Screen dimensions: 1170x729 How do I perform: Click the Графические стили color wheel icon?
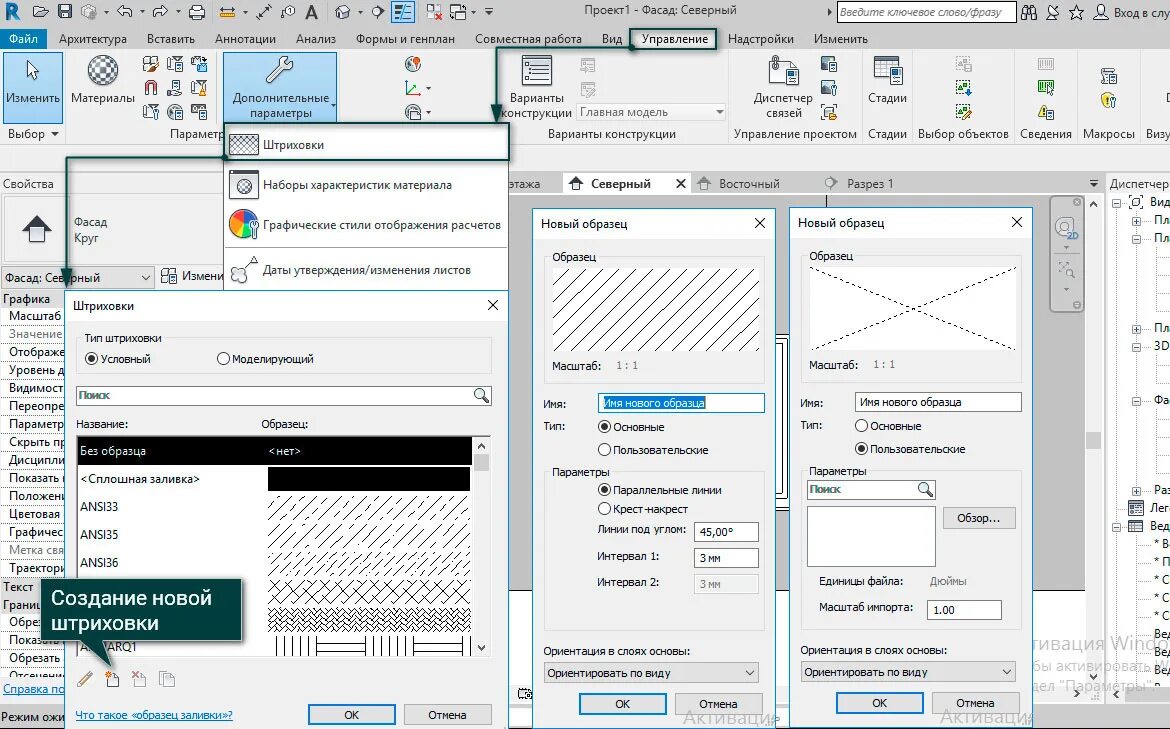pyautogui.click(x=244, y=225)
